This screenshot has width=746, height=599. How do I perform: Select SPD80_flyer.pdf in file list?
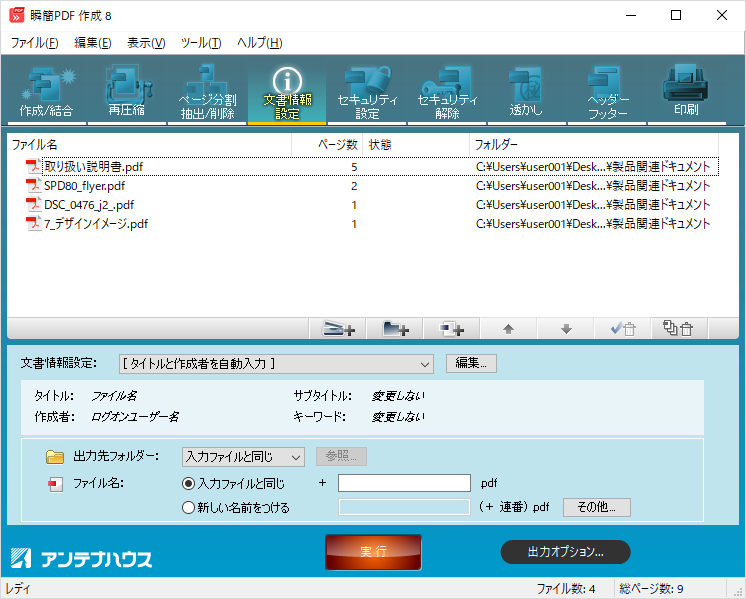coord(85,186)
